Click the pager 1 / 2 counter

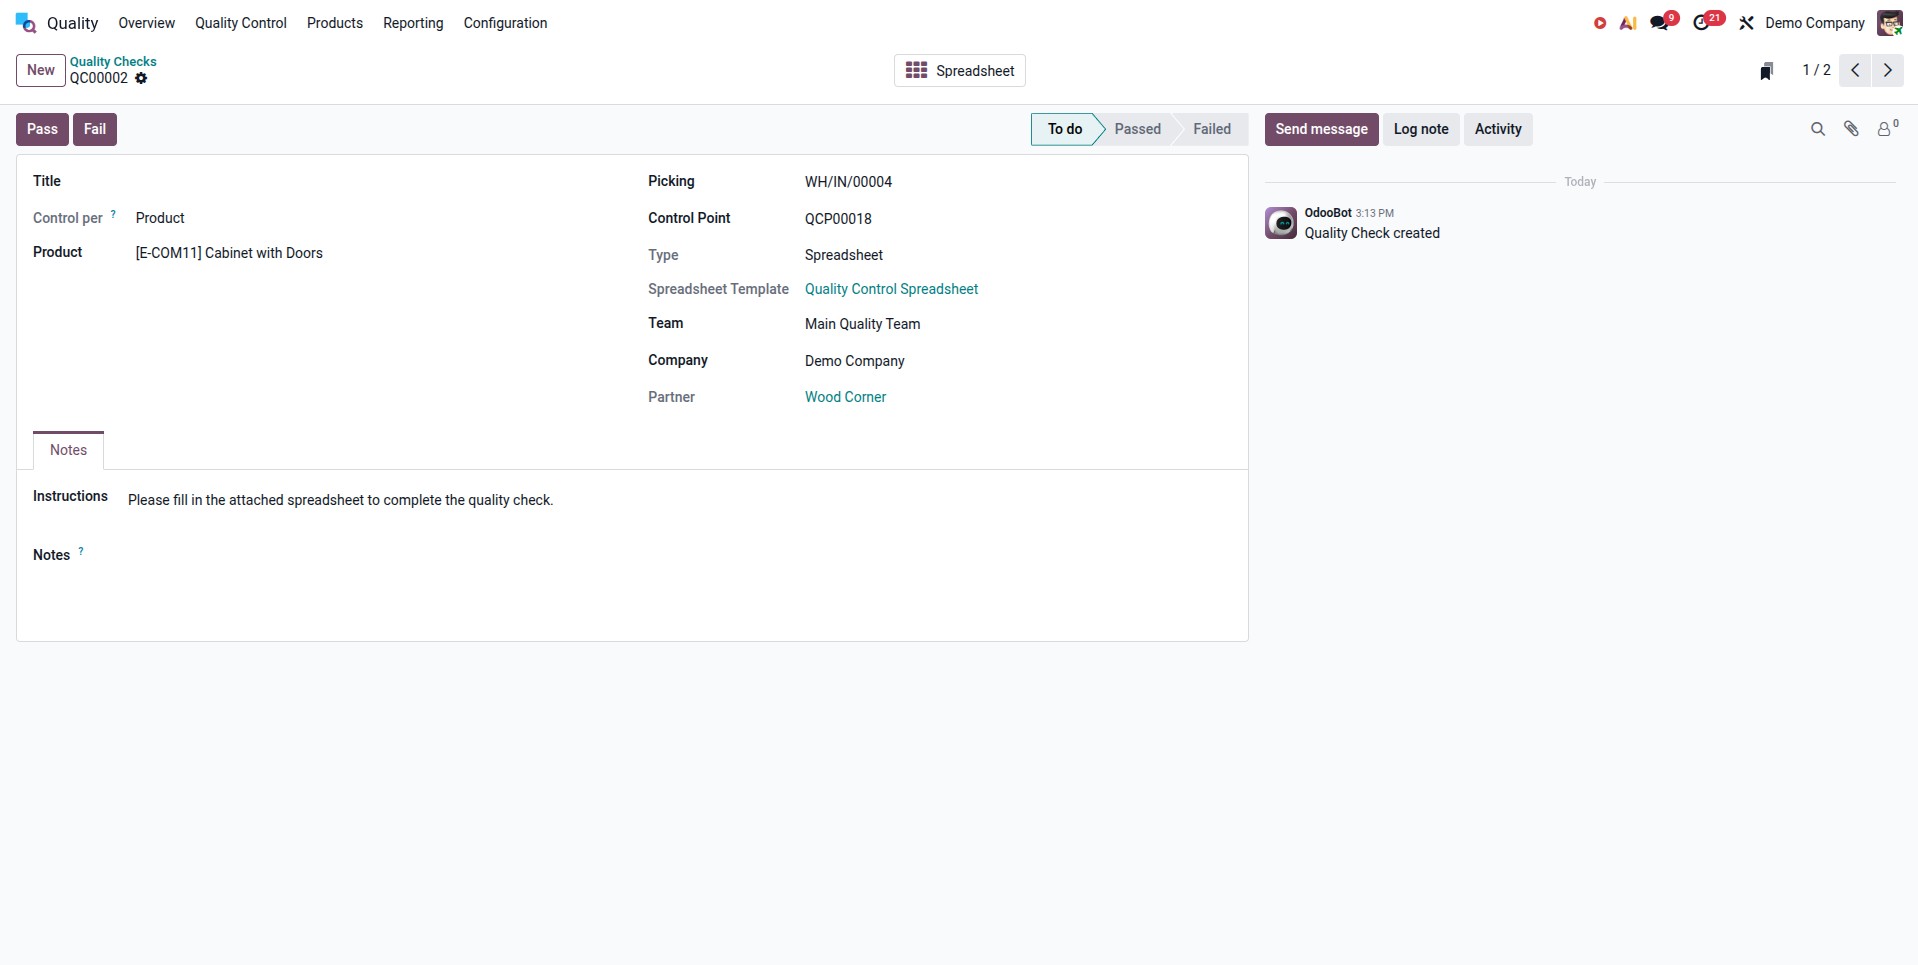(1816, 70)
